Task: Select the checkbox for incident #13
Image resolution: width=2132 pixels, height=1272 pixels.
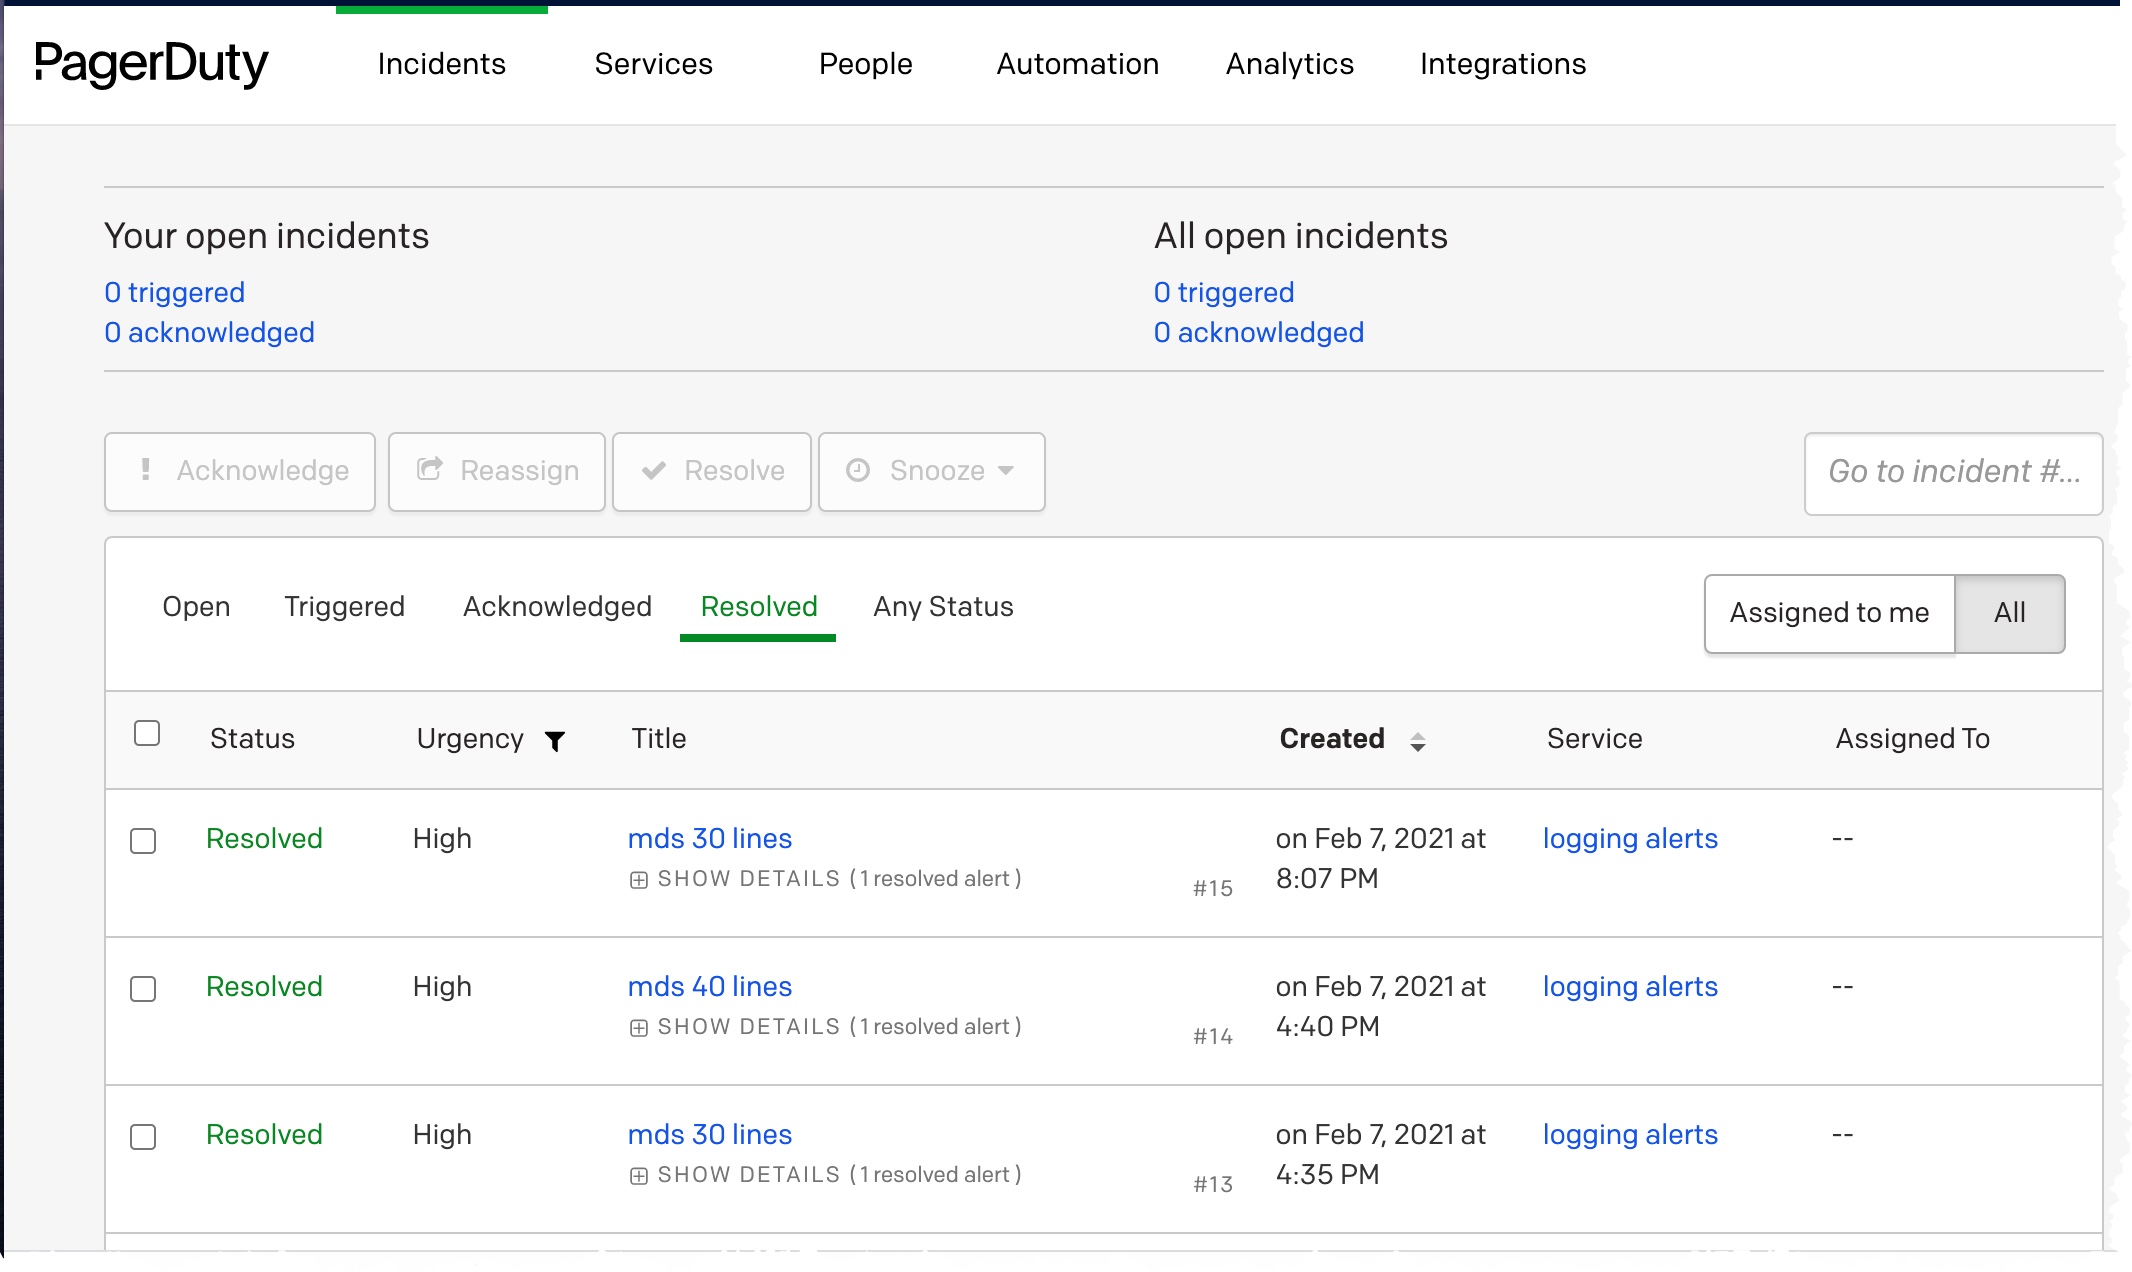Action: coord(143,1137)
